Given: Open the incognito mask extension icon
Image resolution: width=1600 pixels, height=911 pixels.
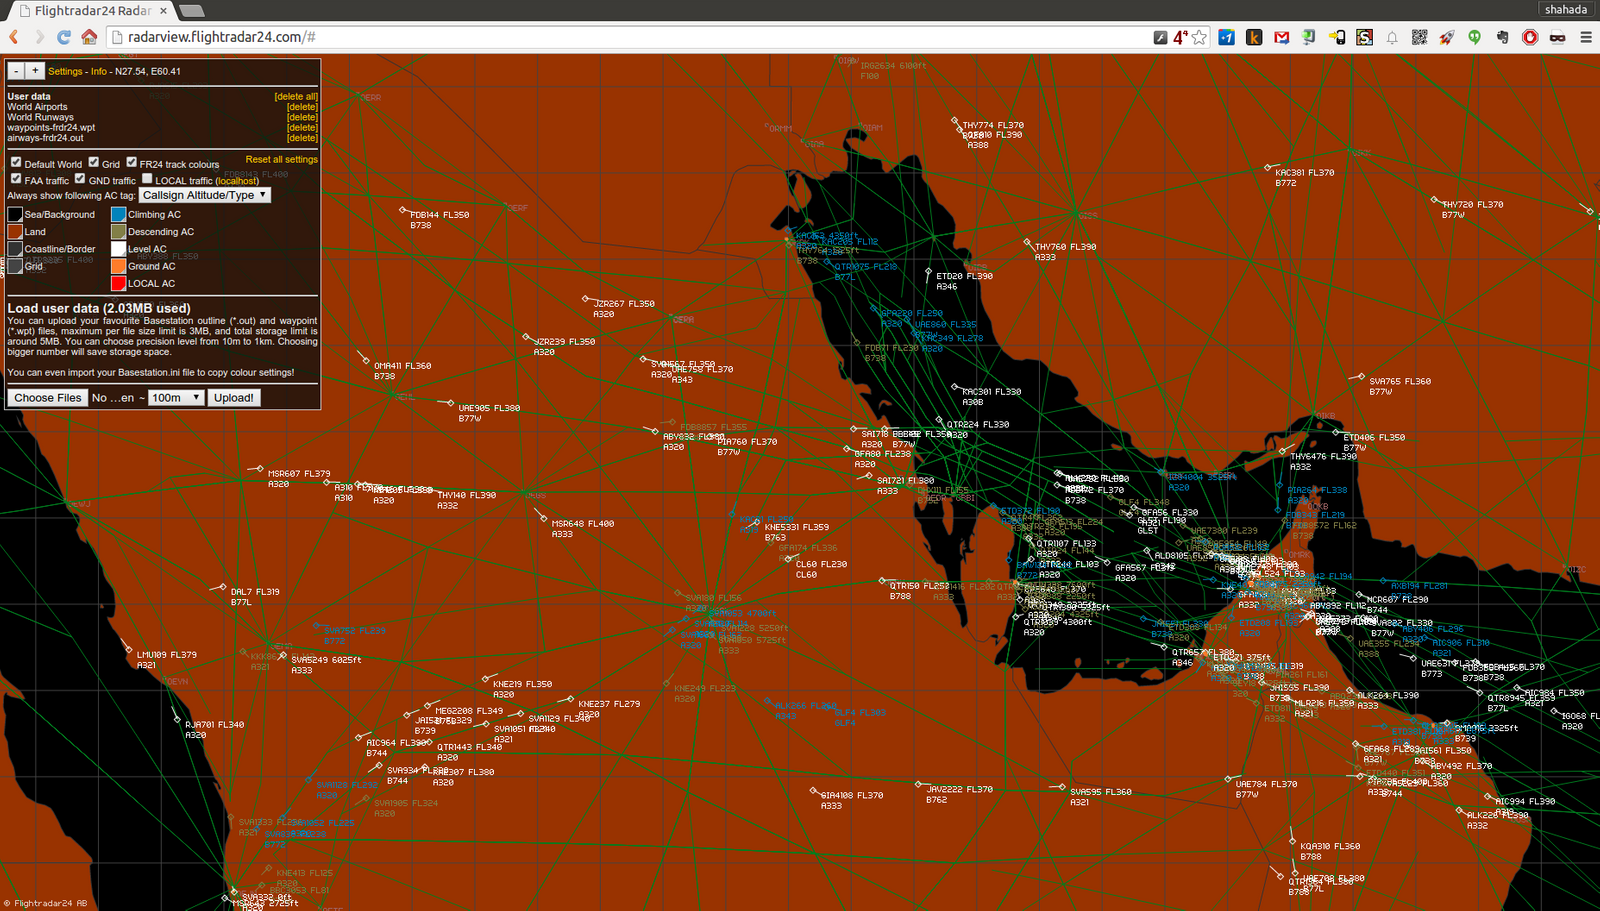Looking at the screenshot, I should (x=1557, y=37).
